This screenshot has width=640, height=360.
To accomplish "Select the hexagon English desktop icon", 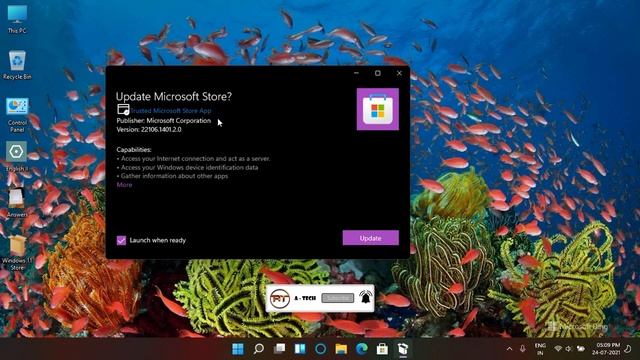I will click(16, 156).
